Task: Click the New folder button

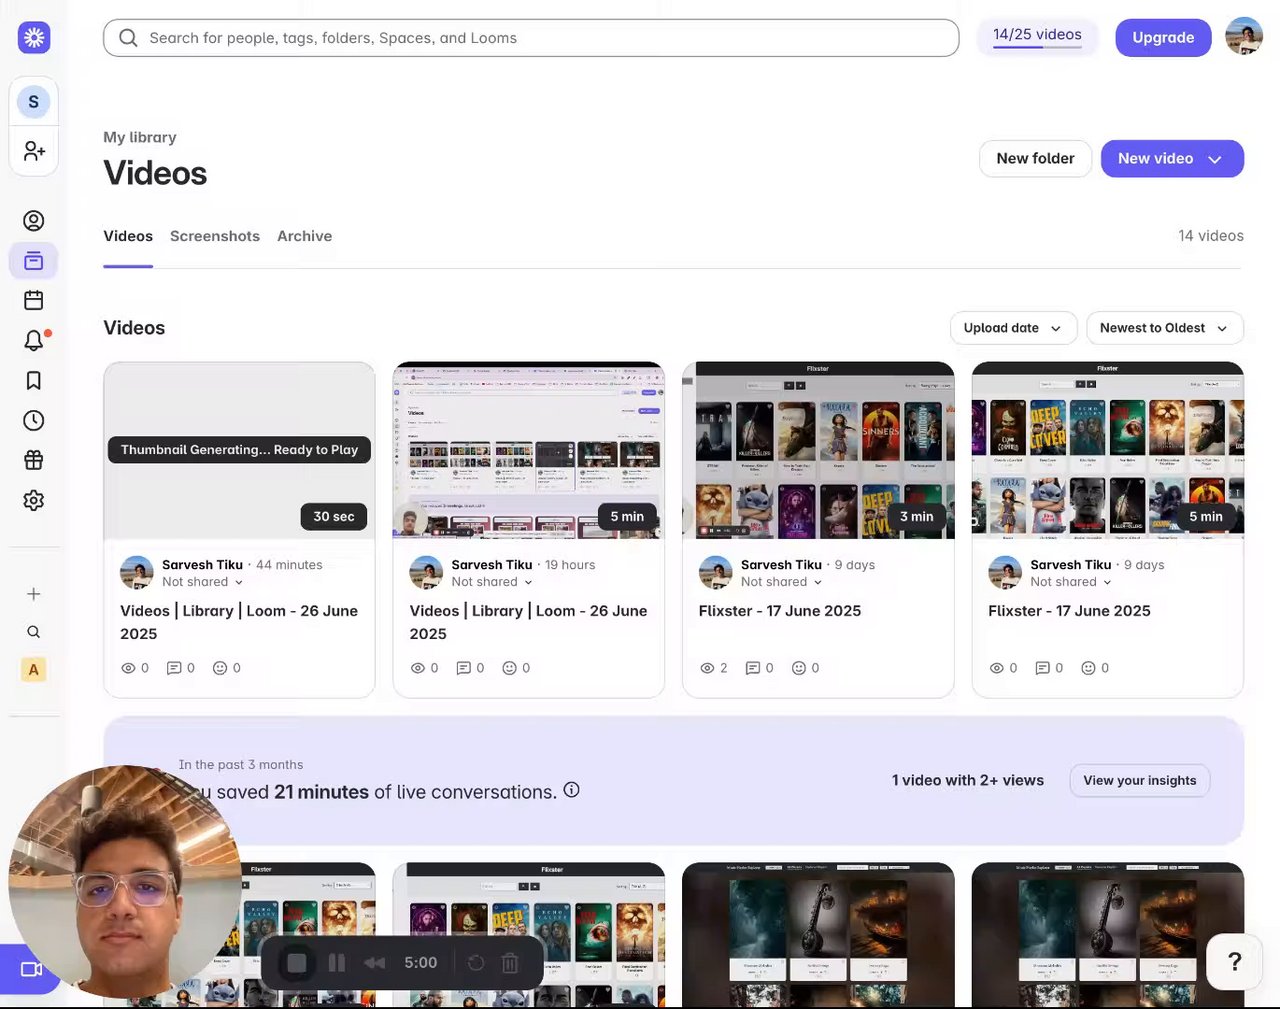Action: coord(1035,159)
